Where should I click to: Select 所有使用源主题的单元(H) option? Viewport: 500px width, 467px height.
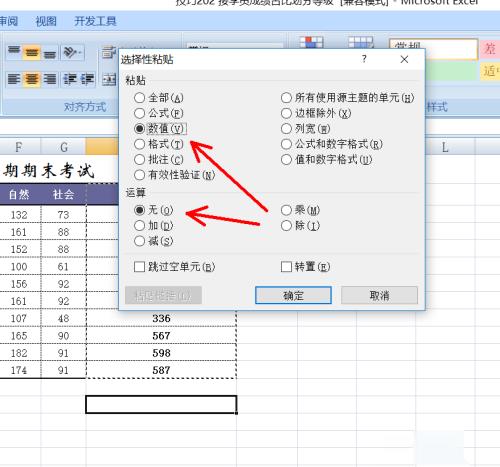tap(347, 98)
